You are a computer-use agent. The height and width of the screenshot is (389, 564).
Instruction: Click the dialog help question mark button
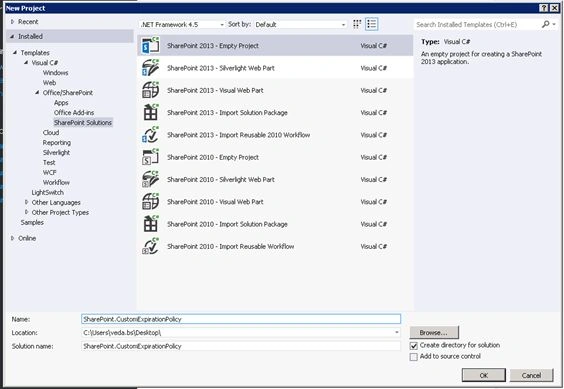click(x=544, y=8)
